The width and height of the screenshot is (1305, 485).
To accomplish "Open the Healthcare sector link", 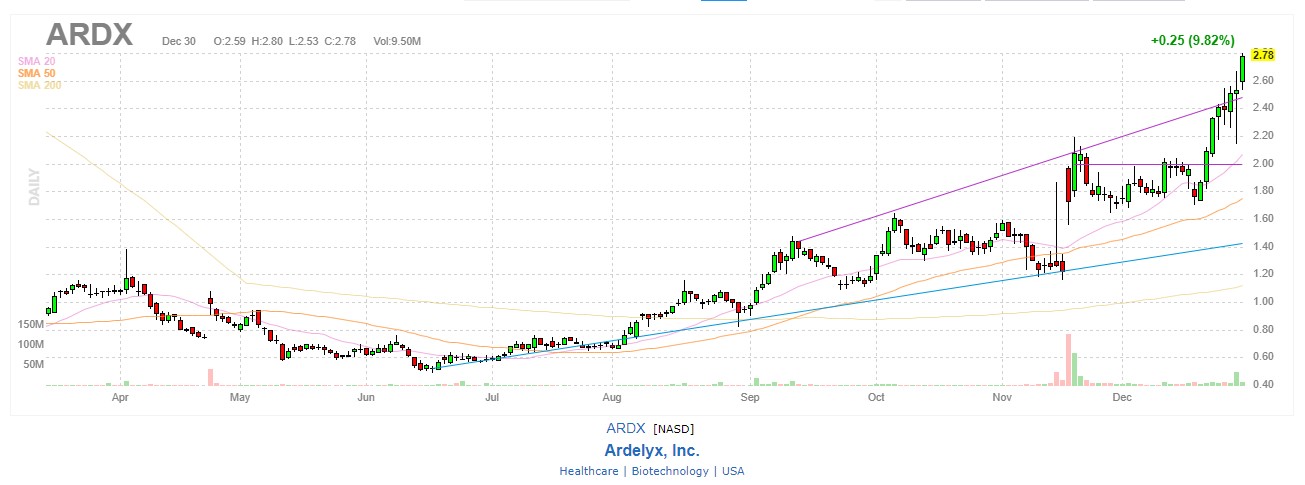I will pyautogui.click(x=589, y=471).
